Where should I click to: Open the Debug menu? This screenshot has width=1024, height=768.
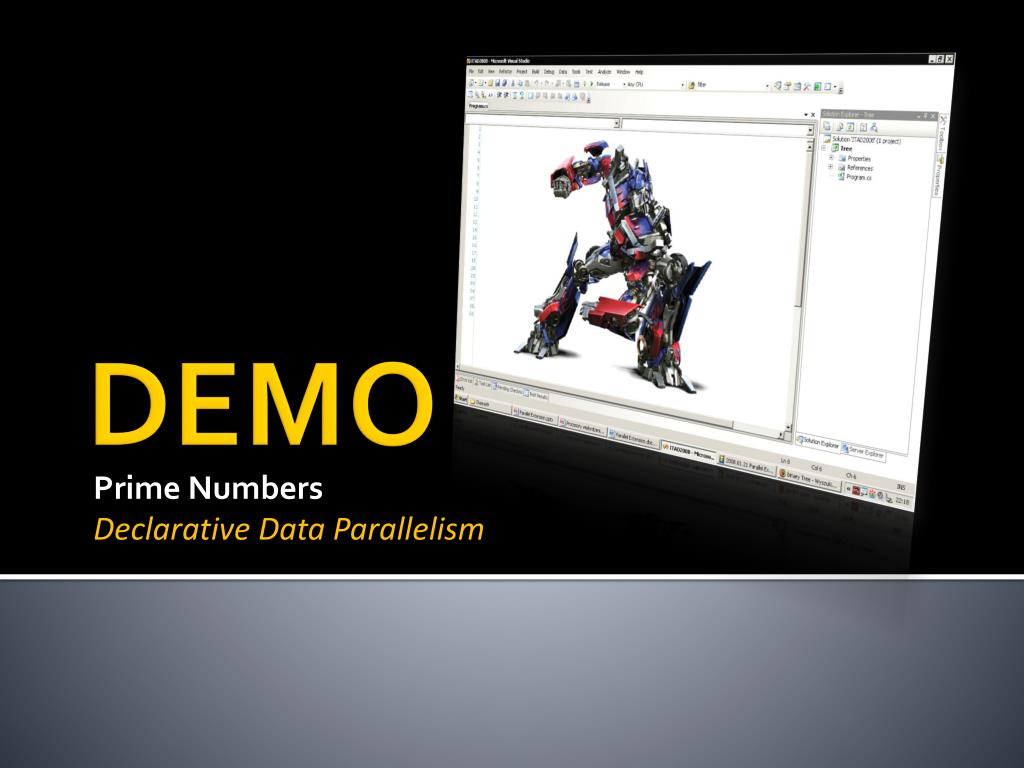point(549,72)
